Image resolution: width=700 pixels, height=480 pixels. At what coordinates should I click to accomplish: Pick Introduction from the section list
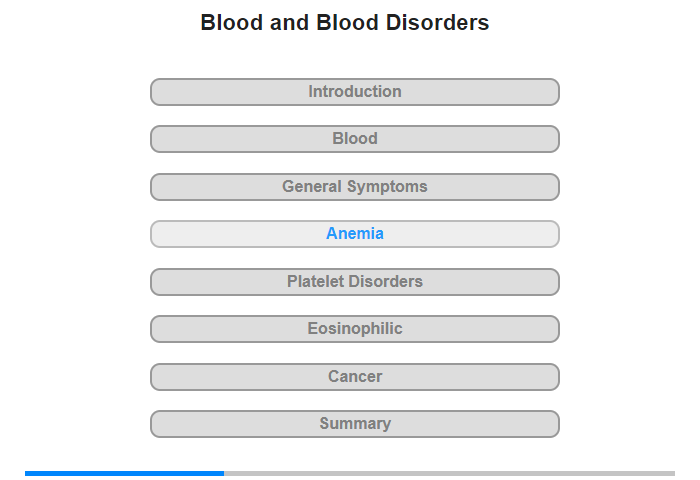tap(354, 92)
